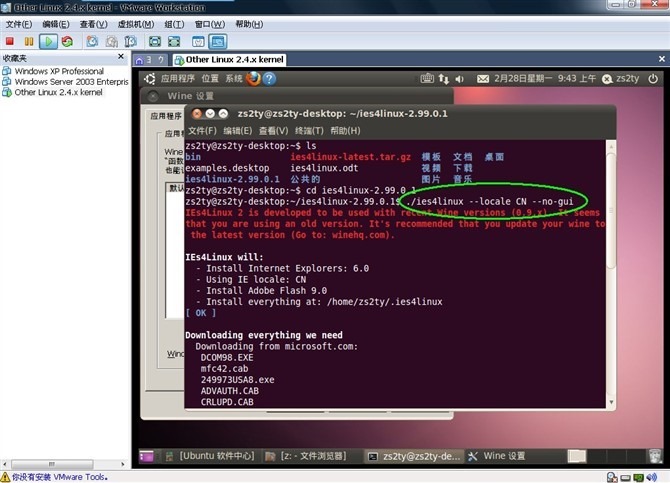Take a snapshot using the snapshot clock icon
Viewport: 670px width, 483px height.
click(x=92, y=41)
